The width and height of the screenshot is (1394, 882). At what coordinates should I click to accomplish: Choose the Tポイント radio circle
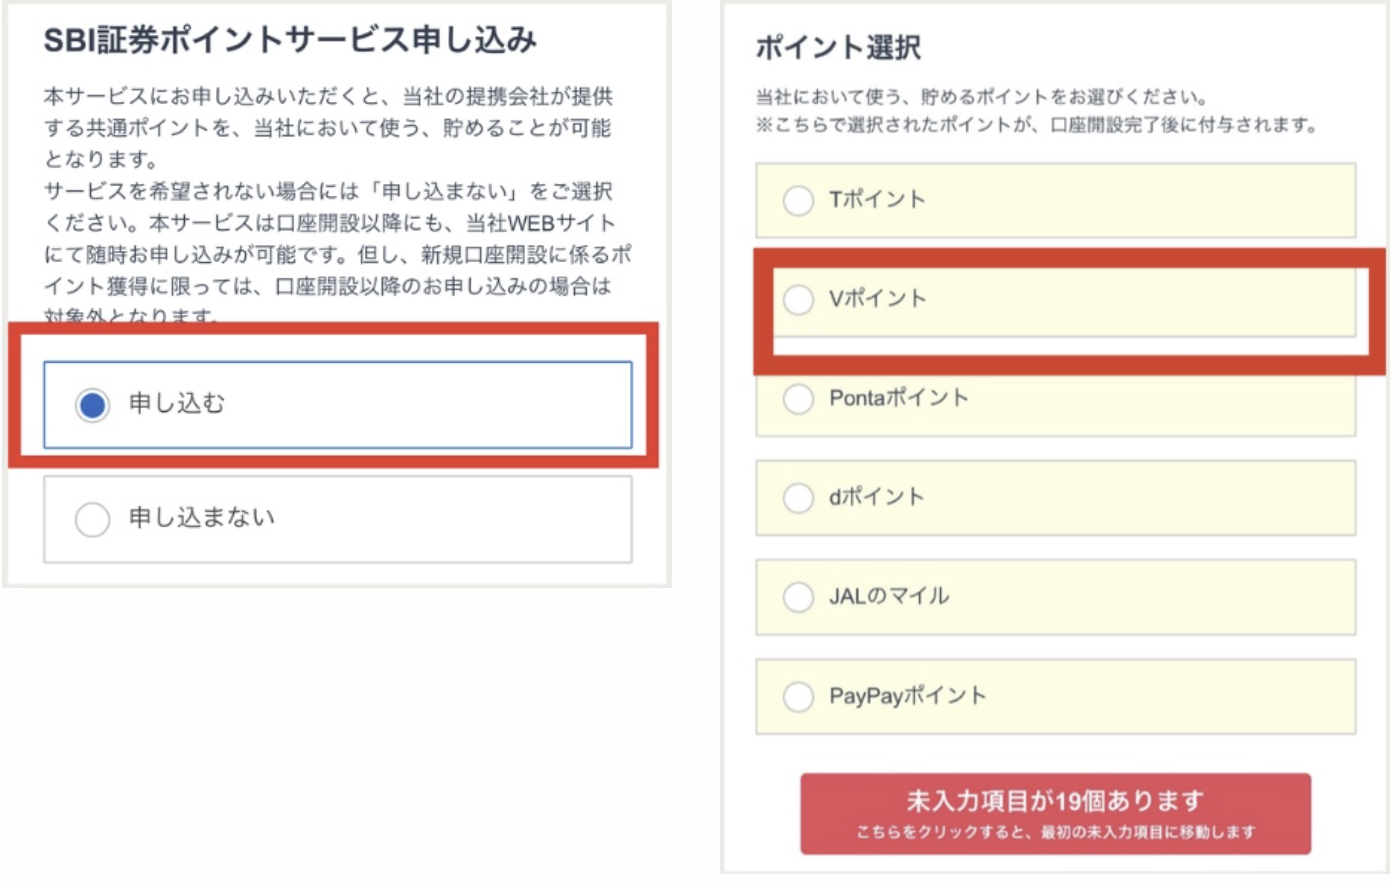pos(798,200)
